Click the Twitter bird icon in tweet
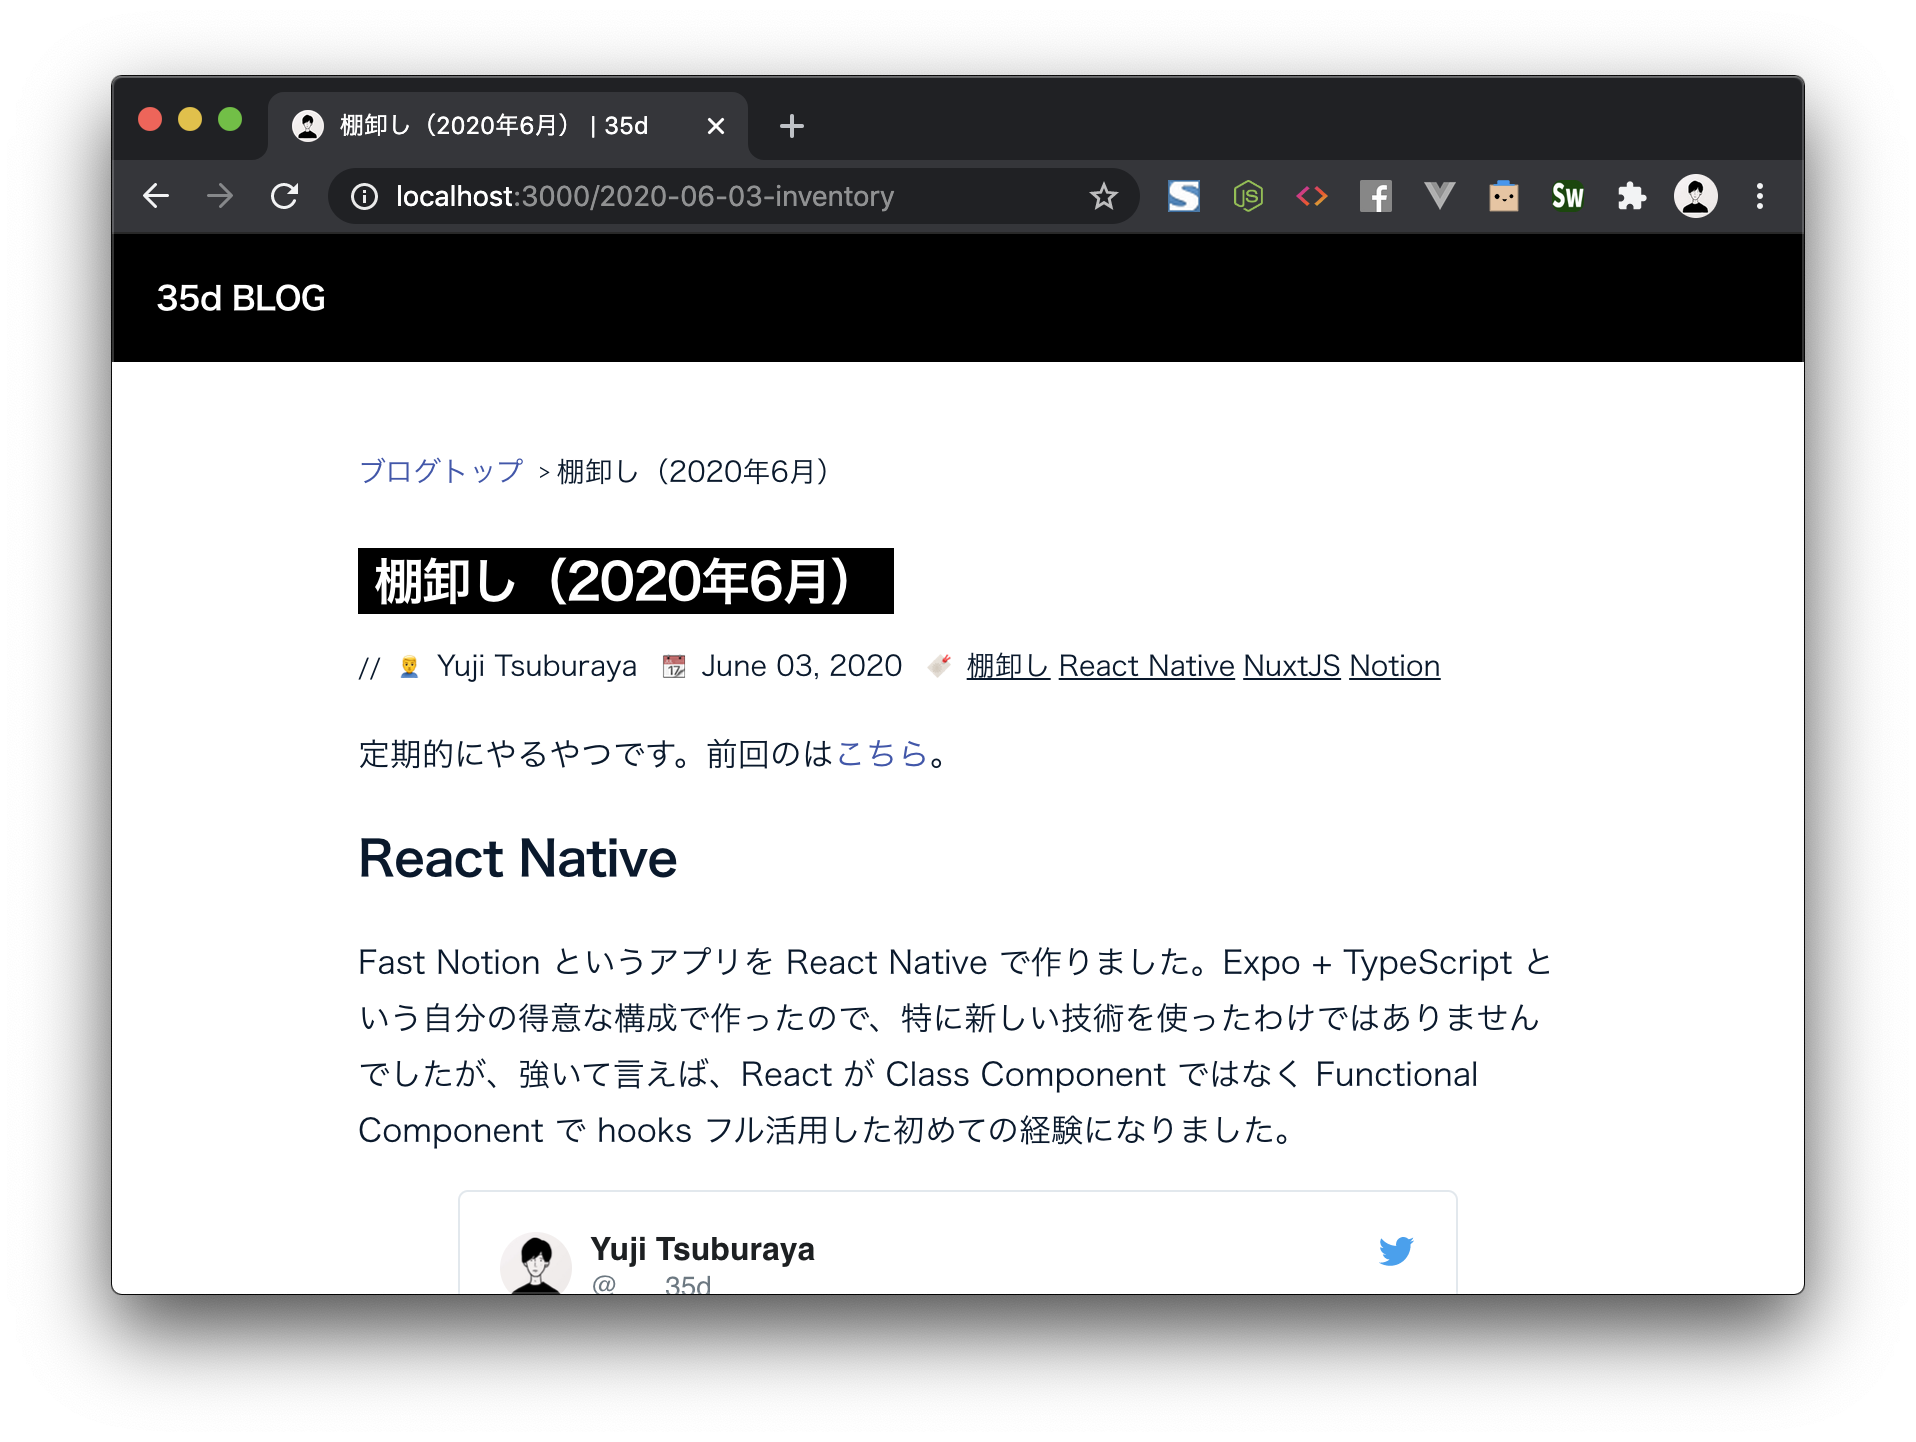This screenshot has height=1442, width=1916. pyautogui.click(x=1396, y=1251)
